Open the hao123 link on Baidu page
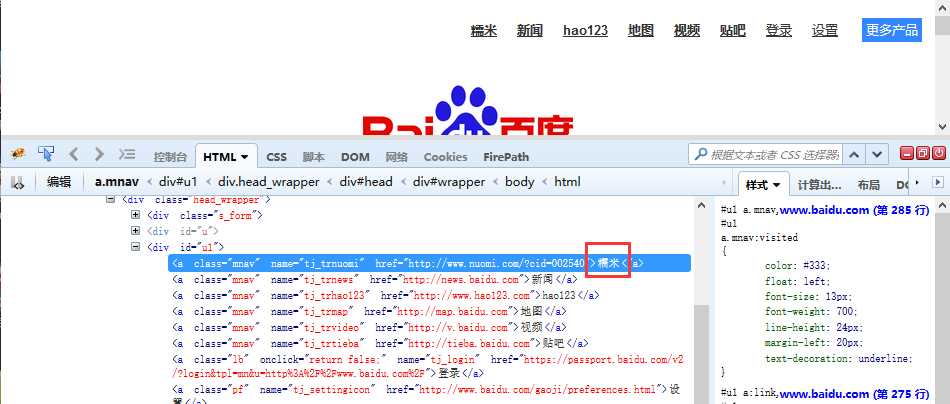This screenshot has width=950, height=404. (585, 30)
